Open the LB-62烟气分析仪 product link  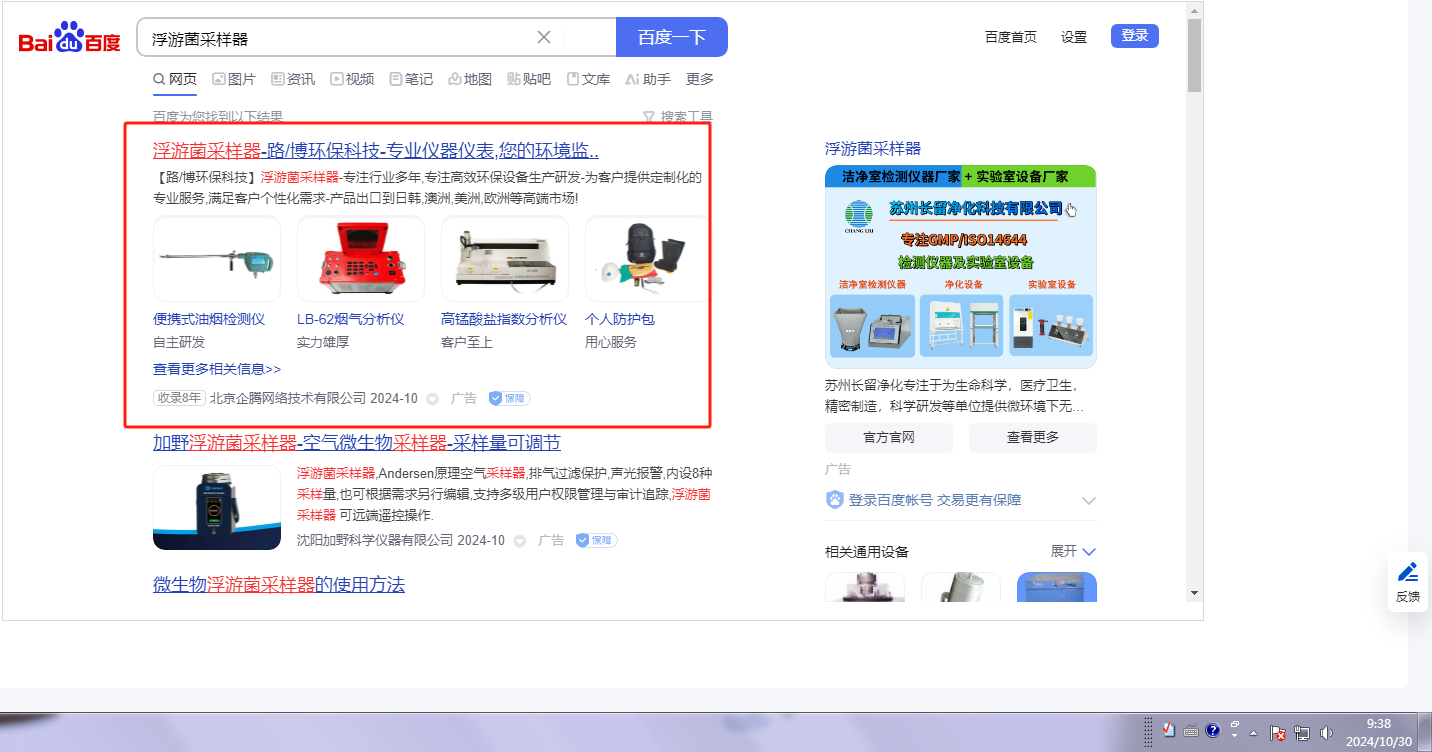[351, 319]
